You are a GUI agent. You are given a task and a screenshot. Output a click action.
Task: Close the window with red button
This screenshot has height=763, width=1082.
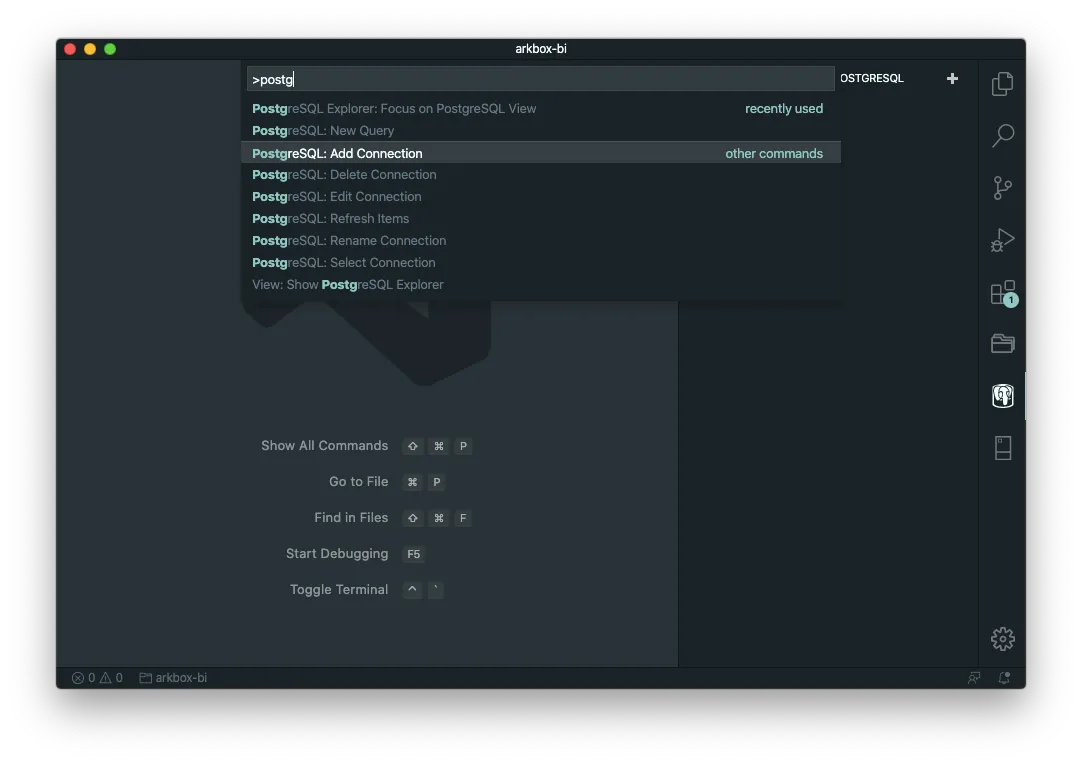coord(70,49)
